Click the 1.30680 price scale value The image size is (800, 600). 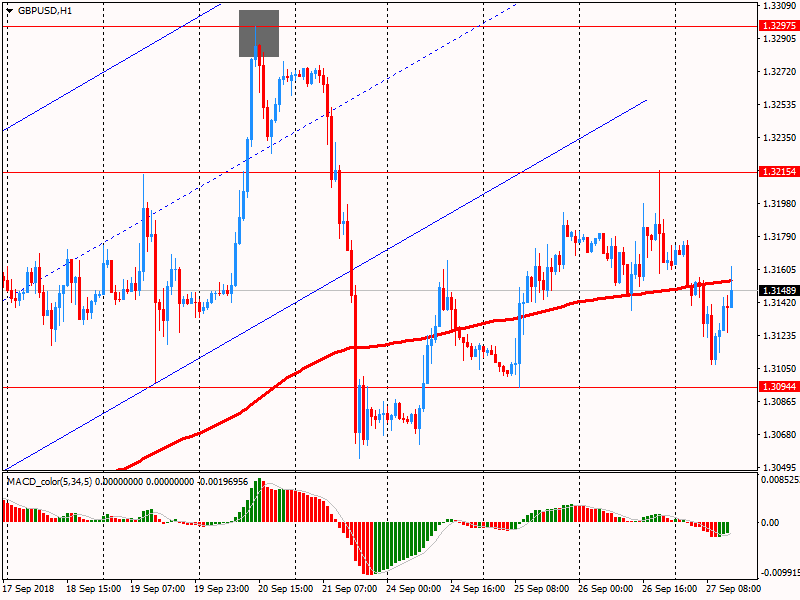click(x=780, y=434)
